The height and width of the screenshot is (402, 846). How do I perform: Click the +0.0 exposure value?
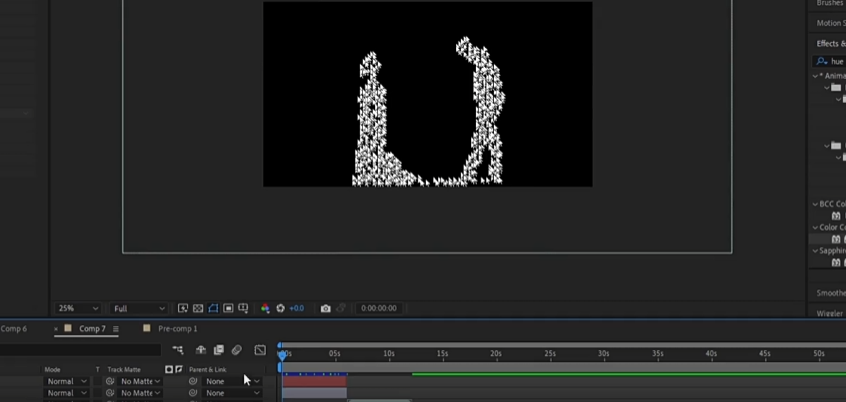pos(296,309)
